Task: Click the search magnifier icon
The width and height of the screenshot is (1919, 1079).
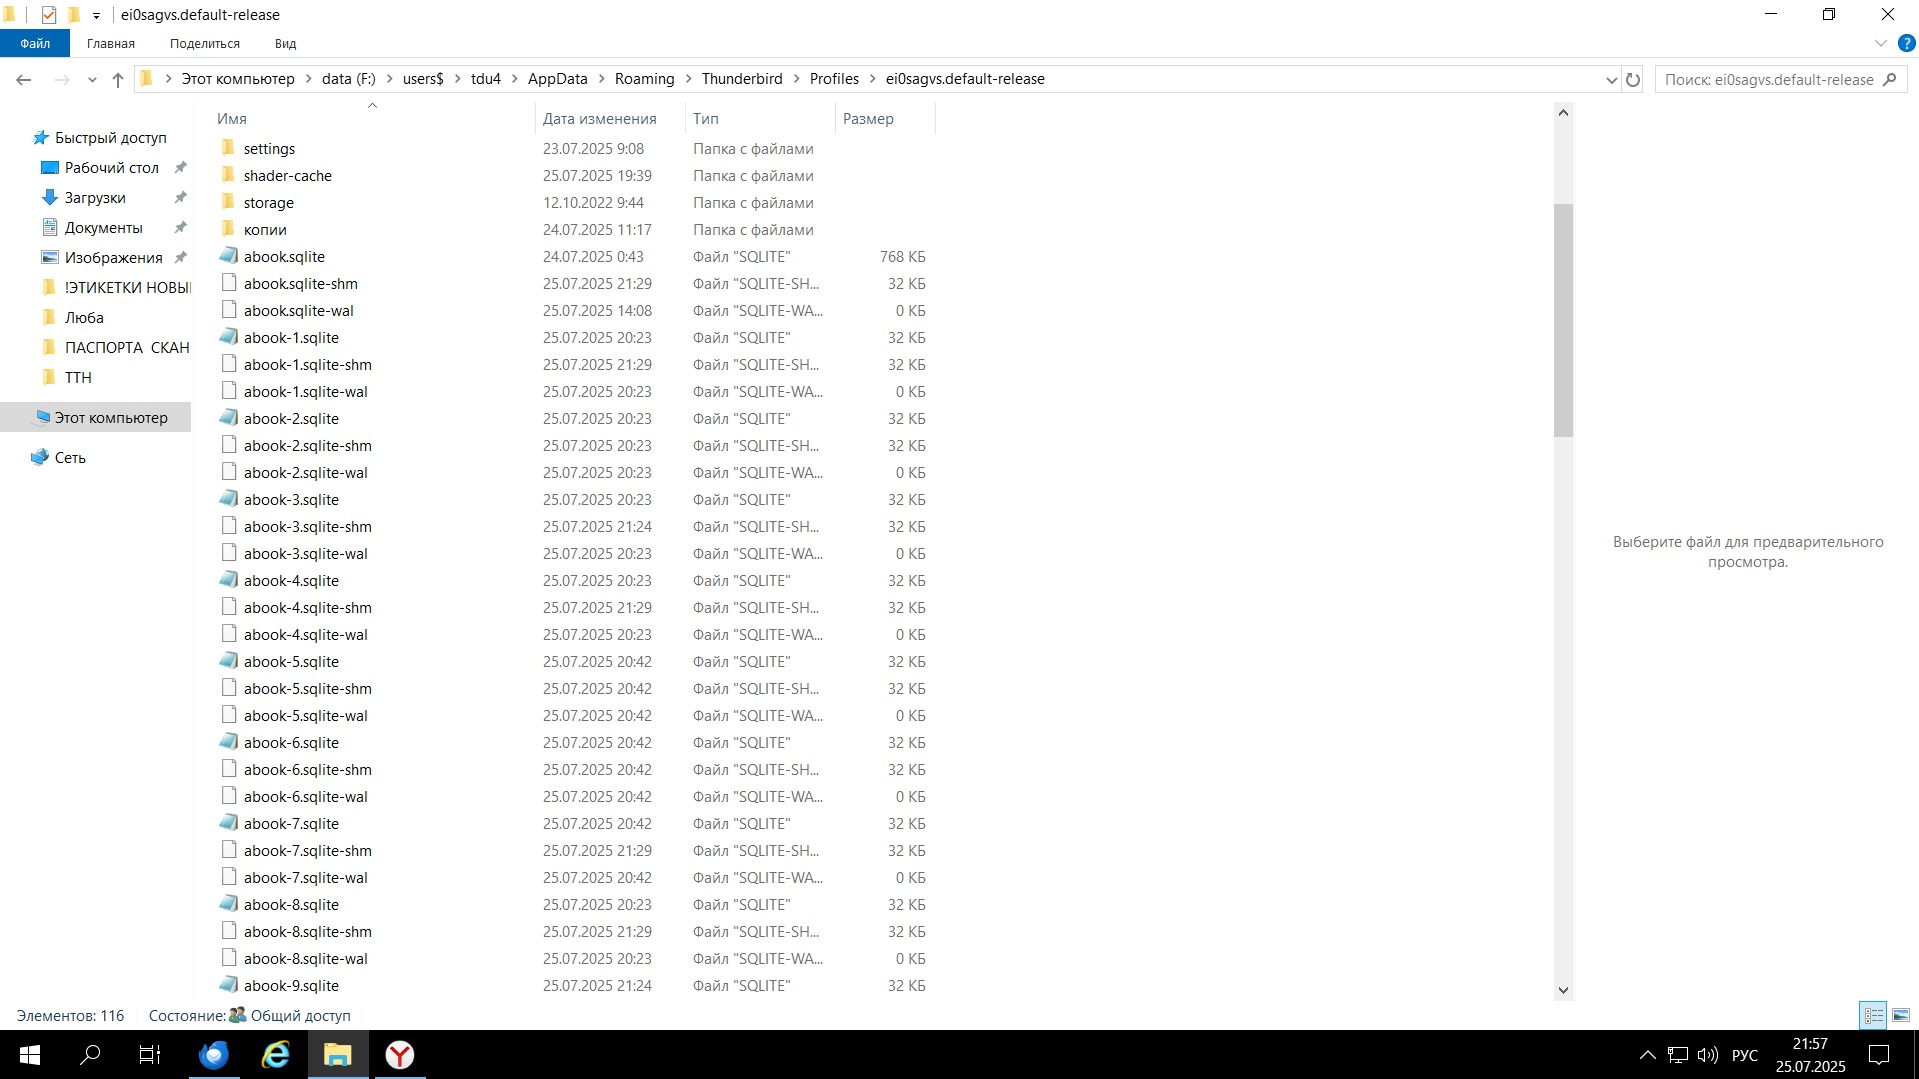Action: [1889, 79]
